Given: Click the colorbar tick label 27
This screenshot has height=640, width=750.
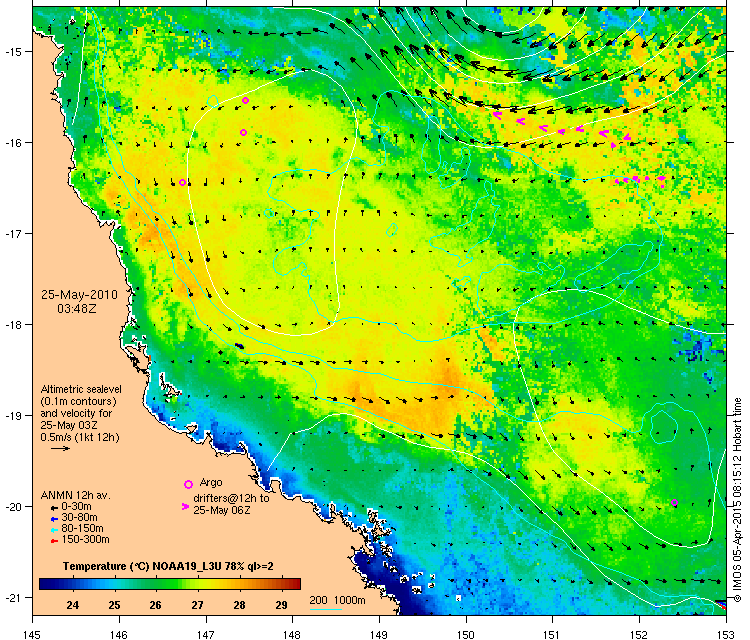Looking at the screenshot, I should click(198, 606).
